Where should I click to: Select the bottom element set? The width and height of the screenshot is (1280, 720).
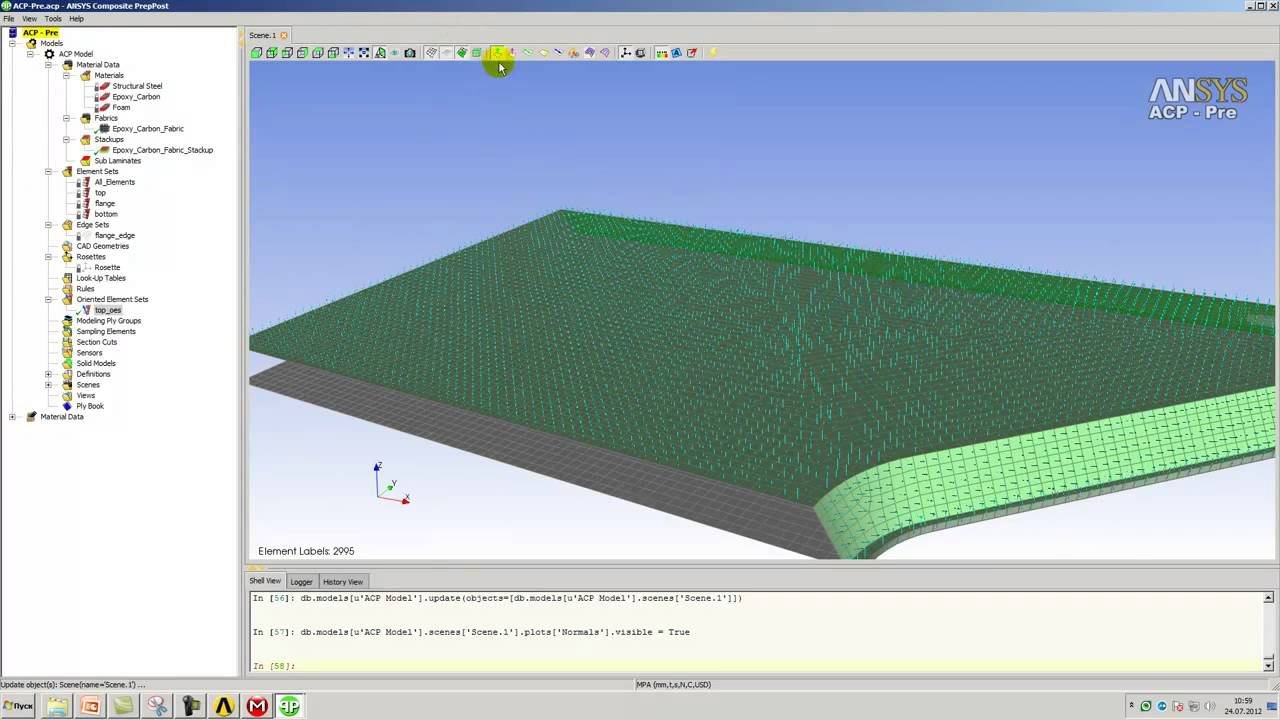point(106,214)
